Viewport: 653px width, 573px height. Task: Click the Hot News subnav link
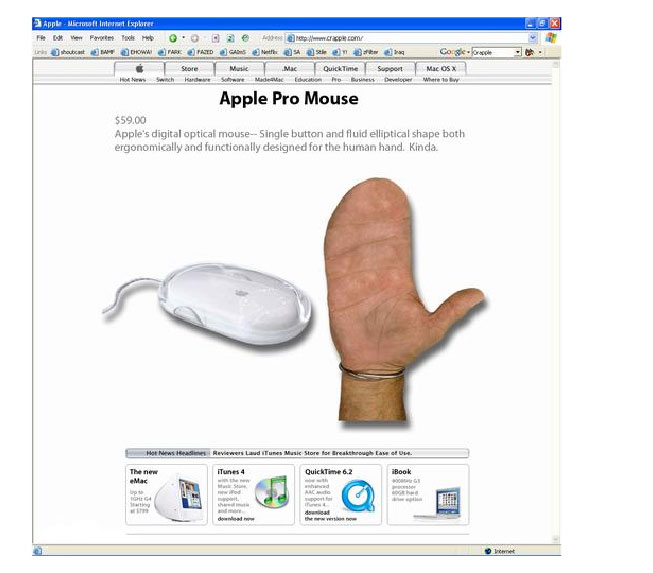[132, 80]
